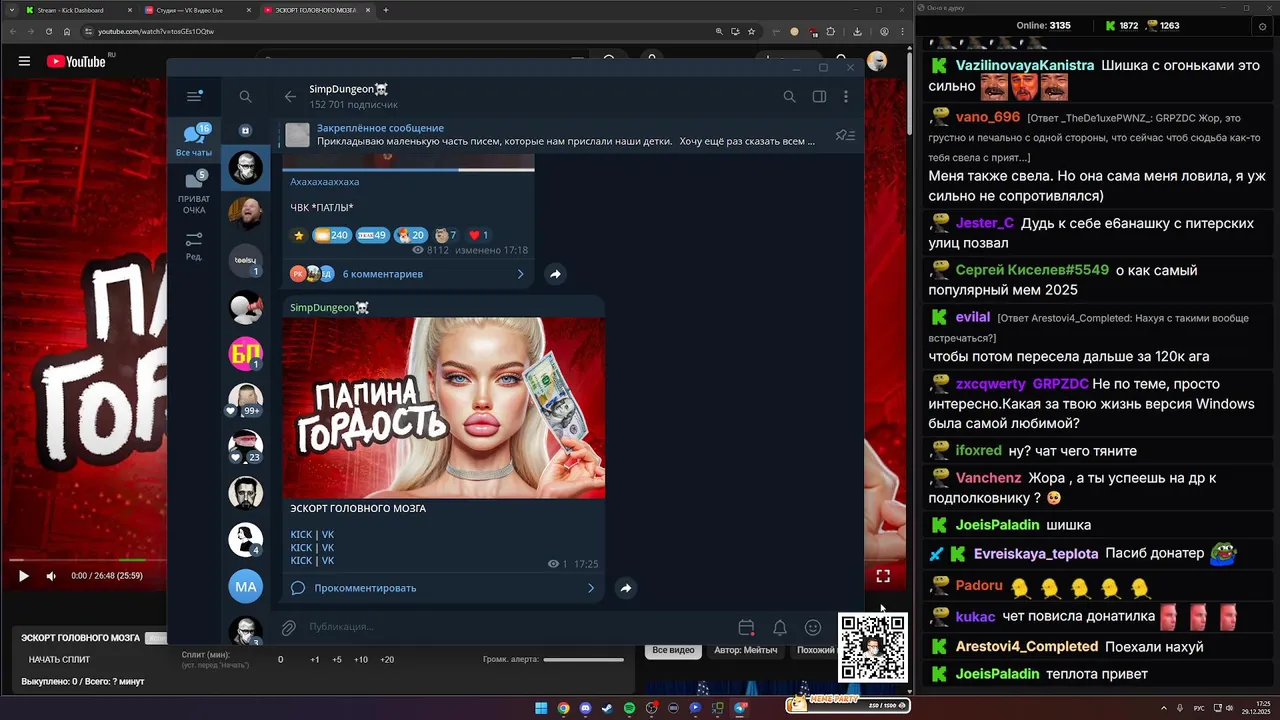
Task: Focus the 'Публикация...' message input
Action: coord(515,627)
